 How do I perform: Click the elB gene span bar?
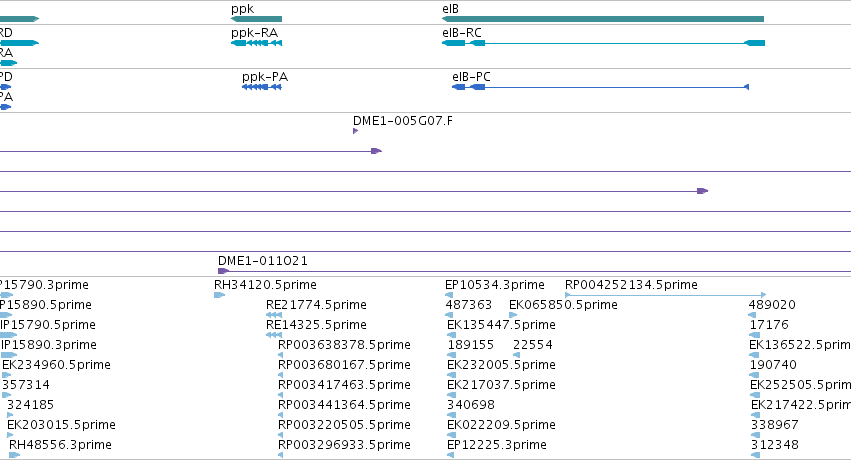tap(603, 19)
